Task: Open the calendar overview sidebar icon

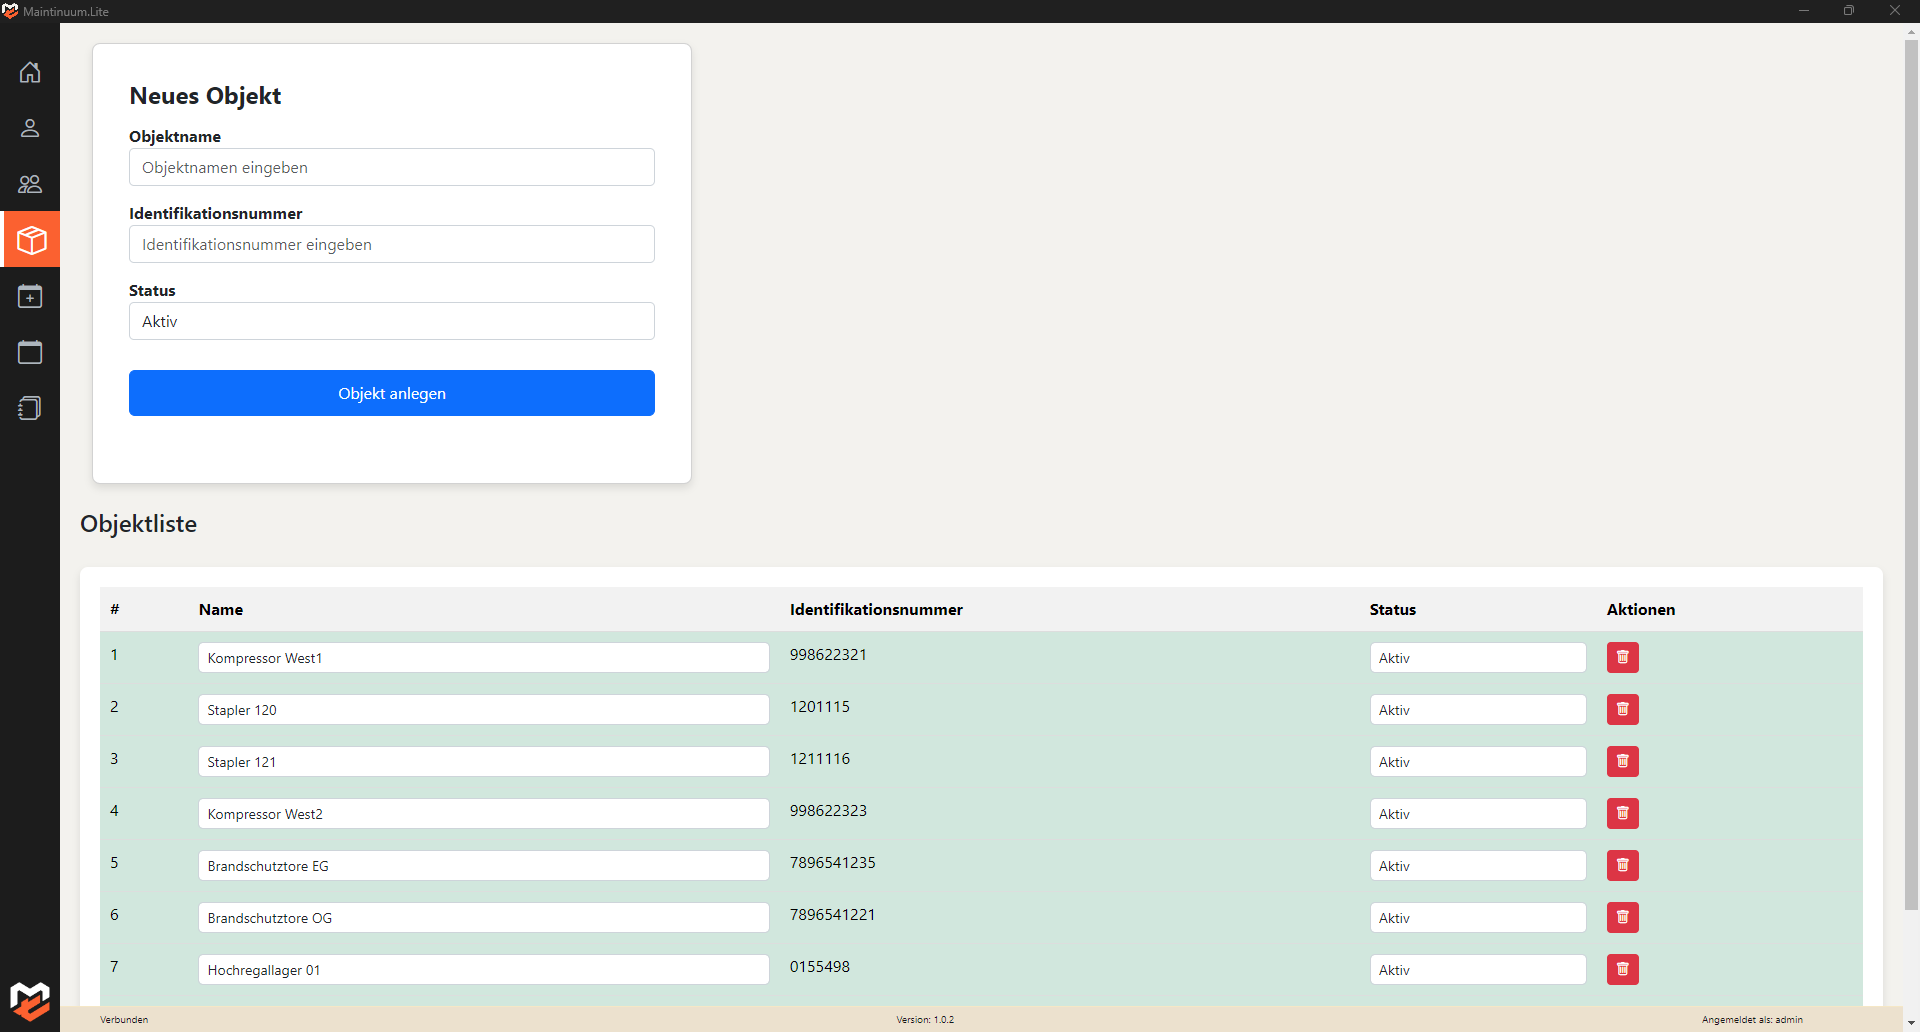Action: tap(30, 352)
